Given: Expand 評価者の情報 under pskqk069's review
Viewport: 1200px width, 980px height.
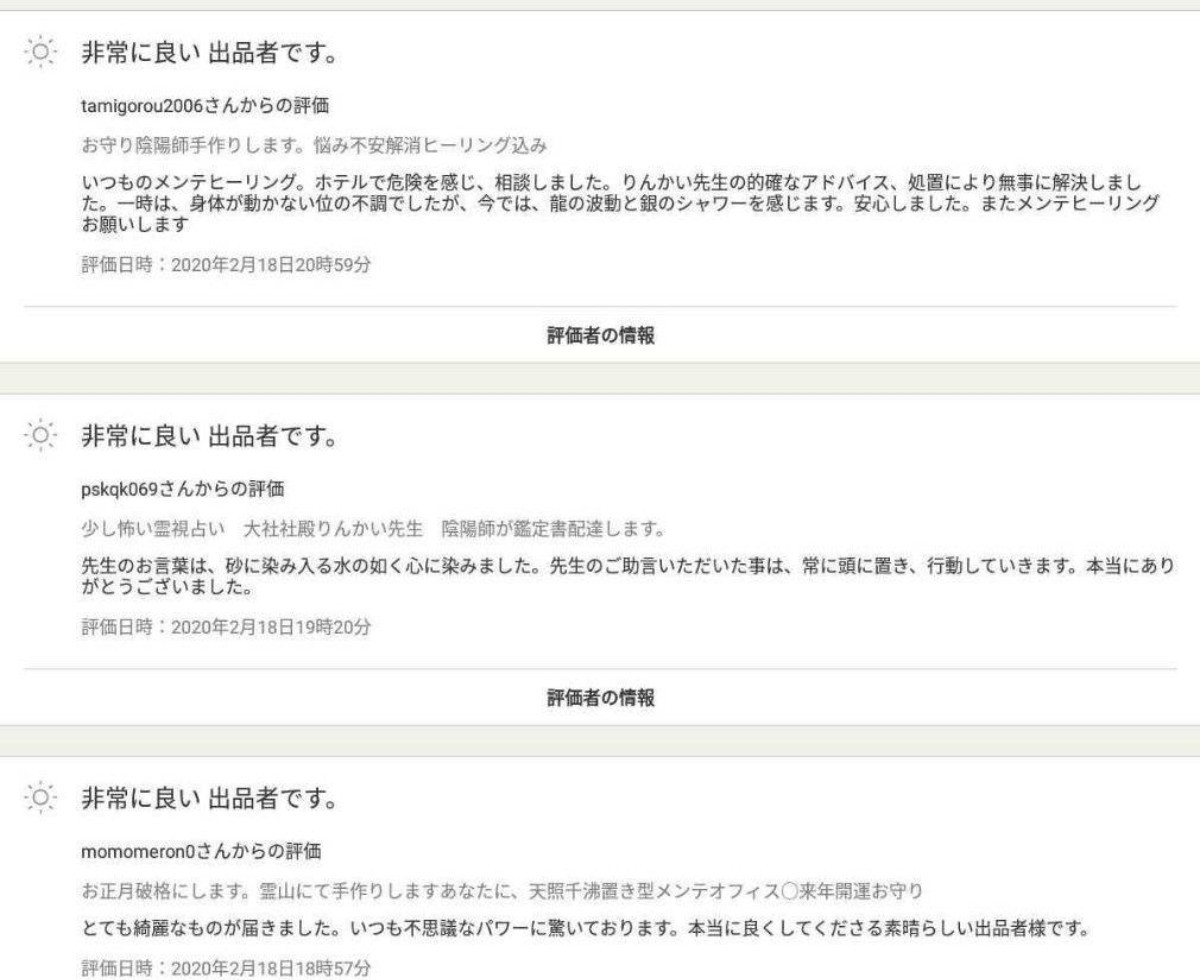Looking at the screenshot, I should [x=600, y=698].
